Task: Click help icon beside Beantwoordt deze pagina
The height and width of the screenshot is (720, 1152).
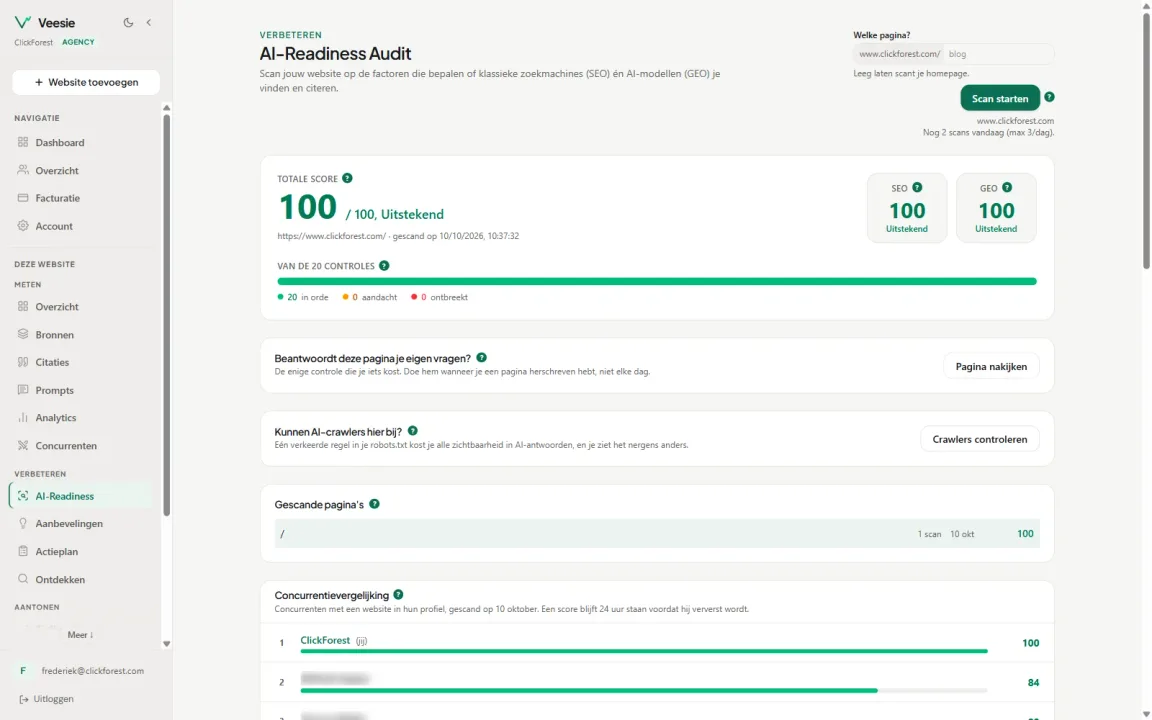Action: 481,358
